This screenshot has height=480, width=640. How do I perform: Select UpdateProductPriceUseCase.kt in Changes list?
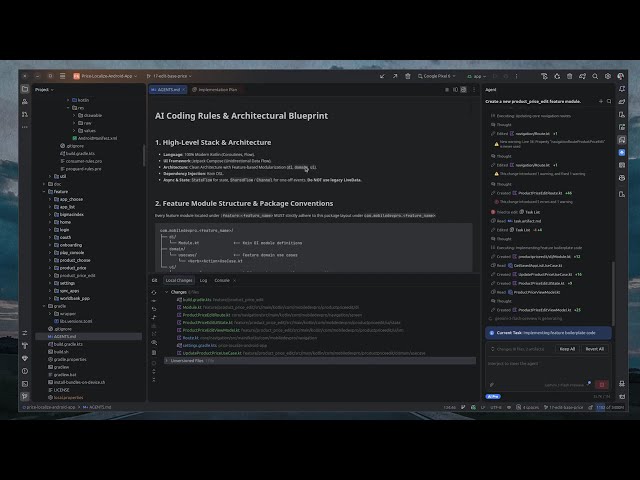tap(212, 353)
